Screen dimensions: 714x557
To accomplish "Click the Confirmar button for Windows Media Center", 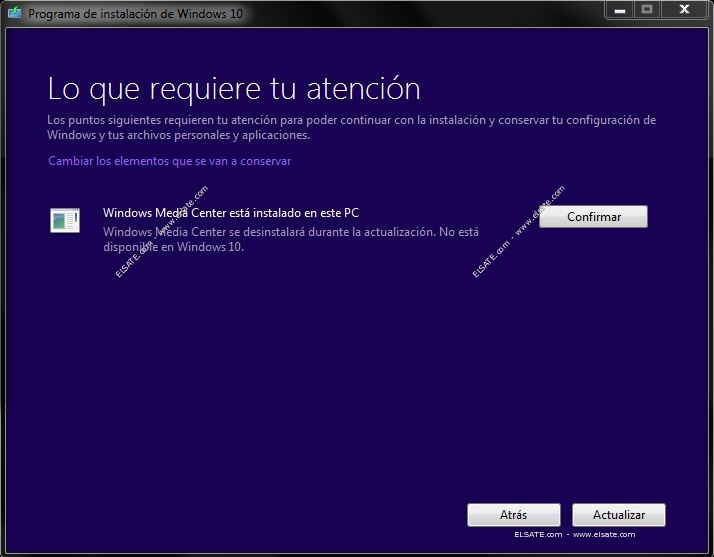I will pos(593,217).
